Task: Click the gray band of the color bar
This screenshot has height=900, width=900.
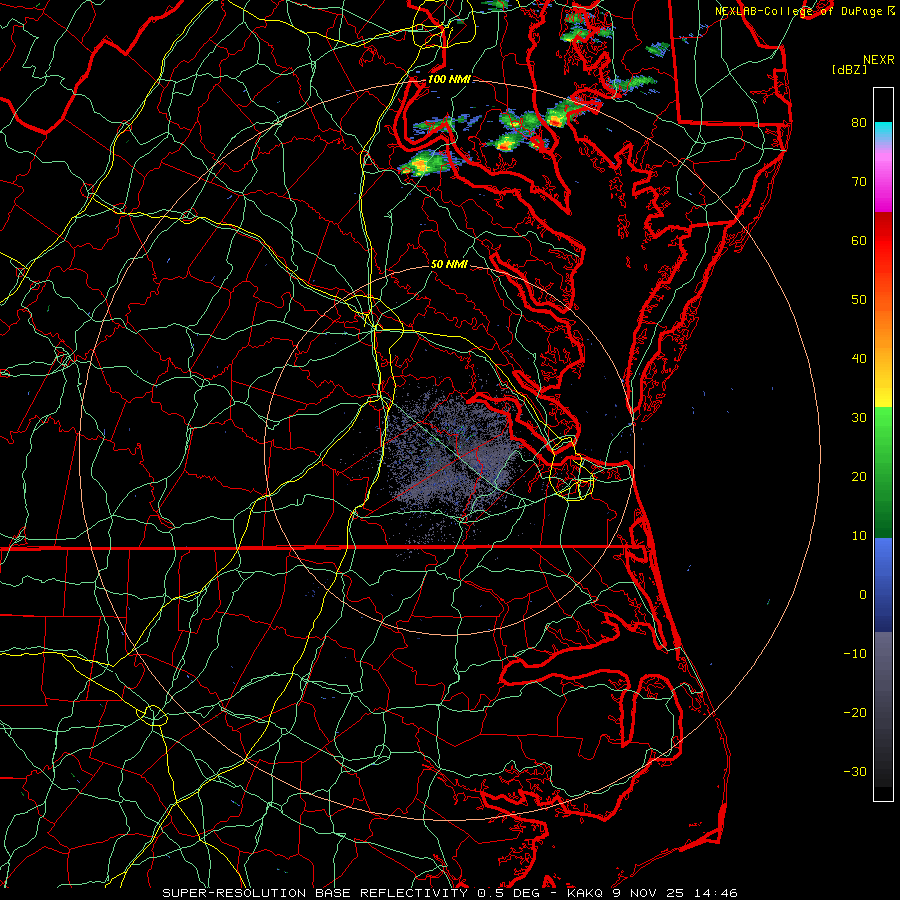Action: point(883,709)
